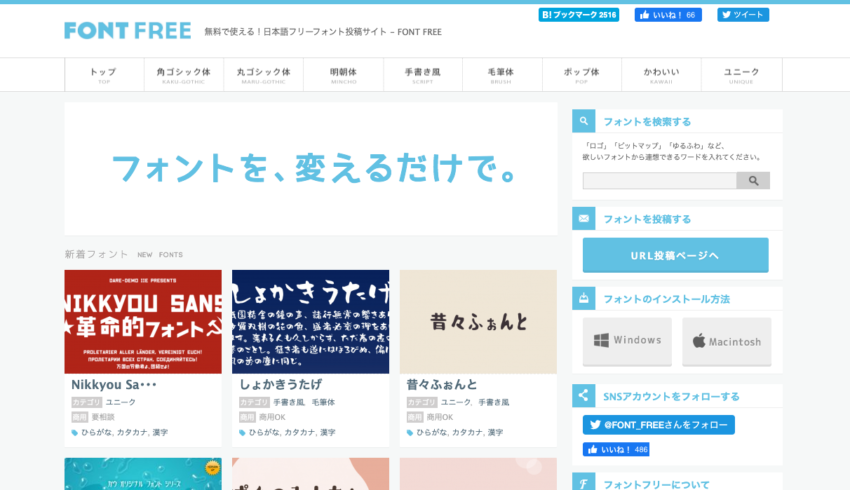Click the share icon beside SNSアカウントをフォローする

click(x=583, y=396)
